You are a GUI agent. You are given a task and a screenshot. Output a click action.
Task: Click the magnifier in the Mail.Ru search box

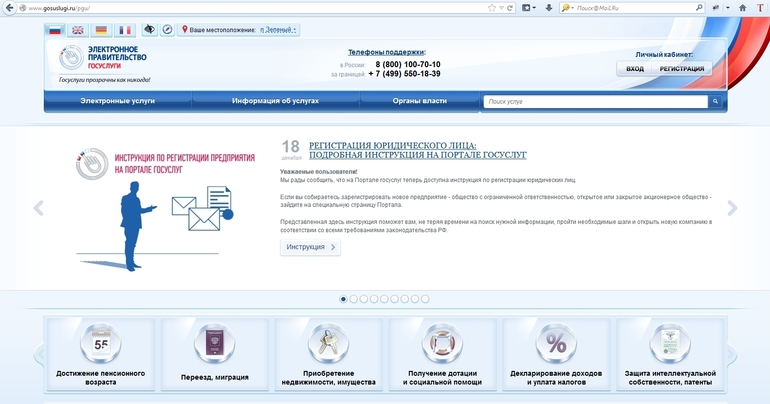point(699,8)
